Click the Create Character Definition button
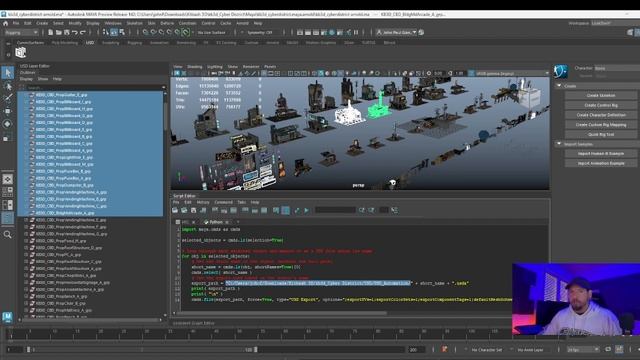Viewport: 640px width, 360px height. click(x=601, y=115)
